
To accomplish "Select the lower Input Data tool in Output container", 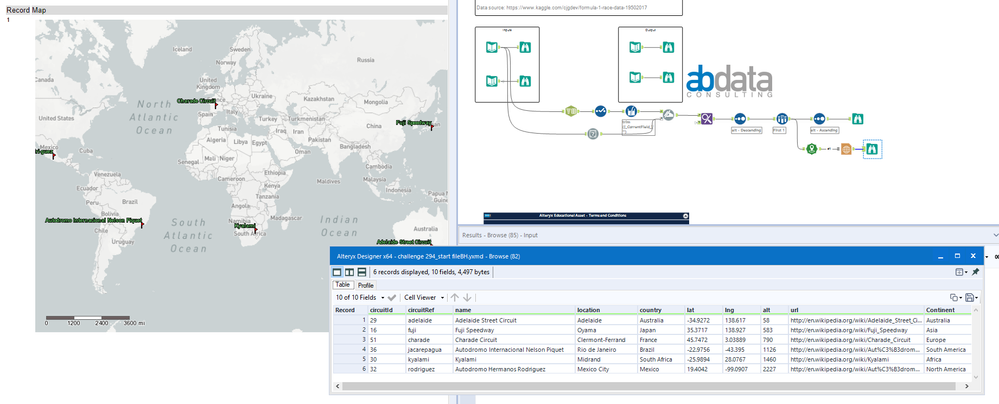I will (635, 77).
